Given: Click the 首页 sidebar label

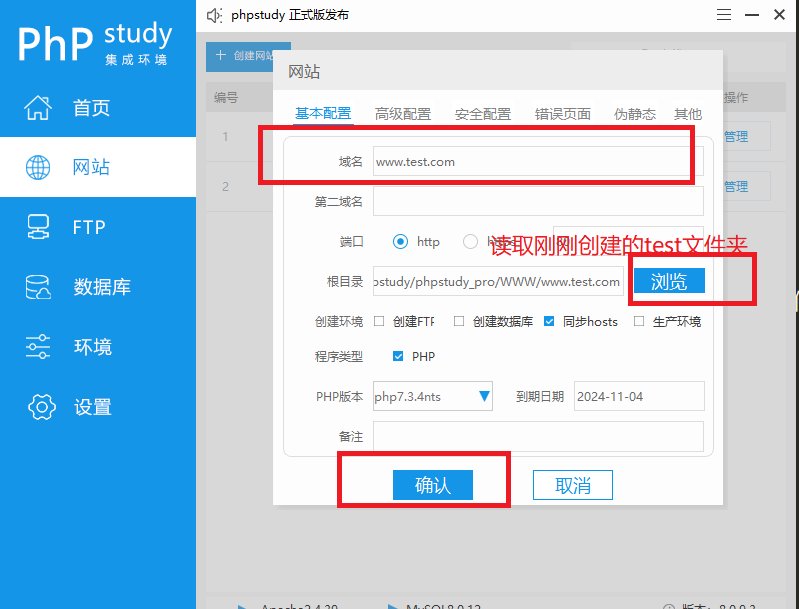Looking at the screenshot, I should coord(91,108).
